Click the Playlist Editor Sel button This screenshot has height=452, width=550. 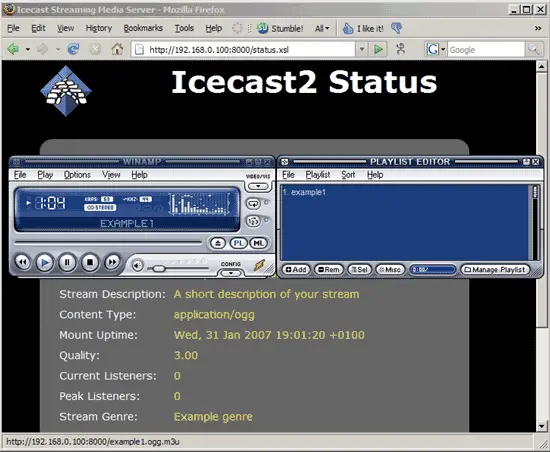(359, 270)
